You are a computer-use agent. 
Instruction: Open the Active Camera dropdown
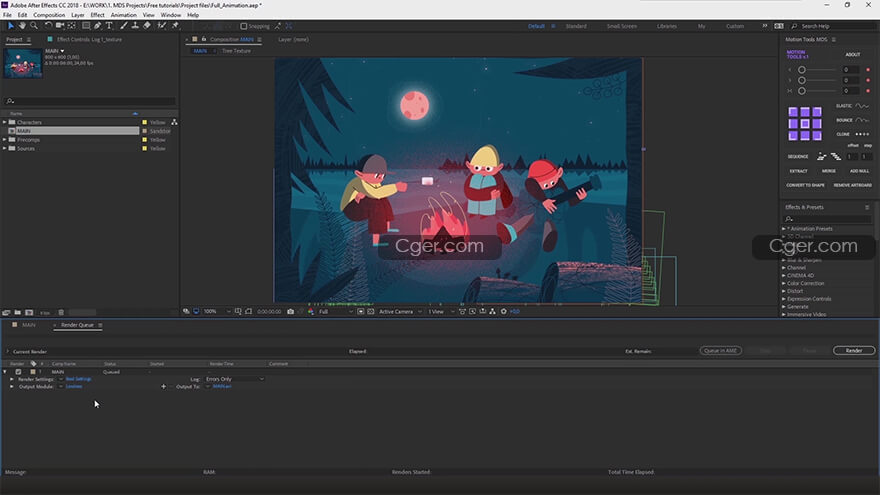pyautogui.click(x=400, y=311)
